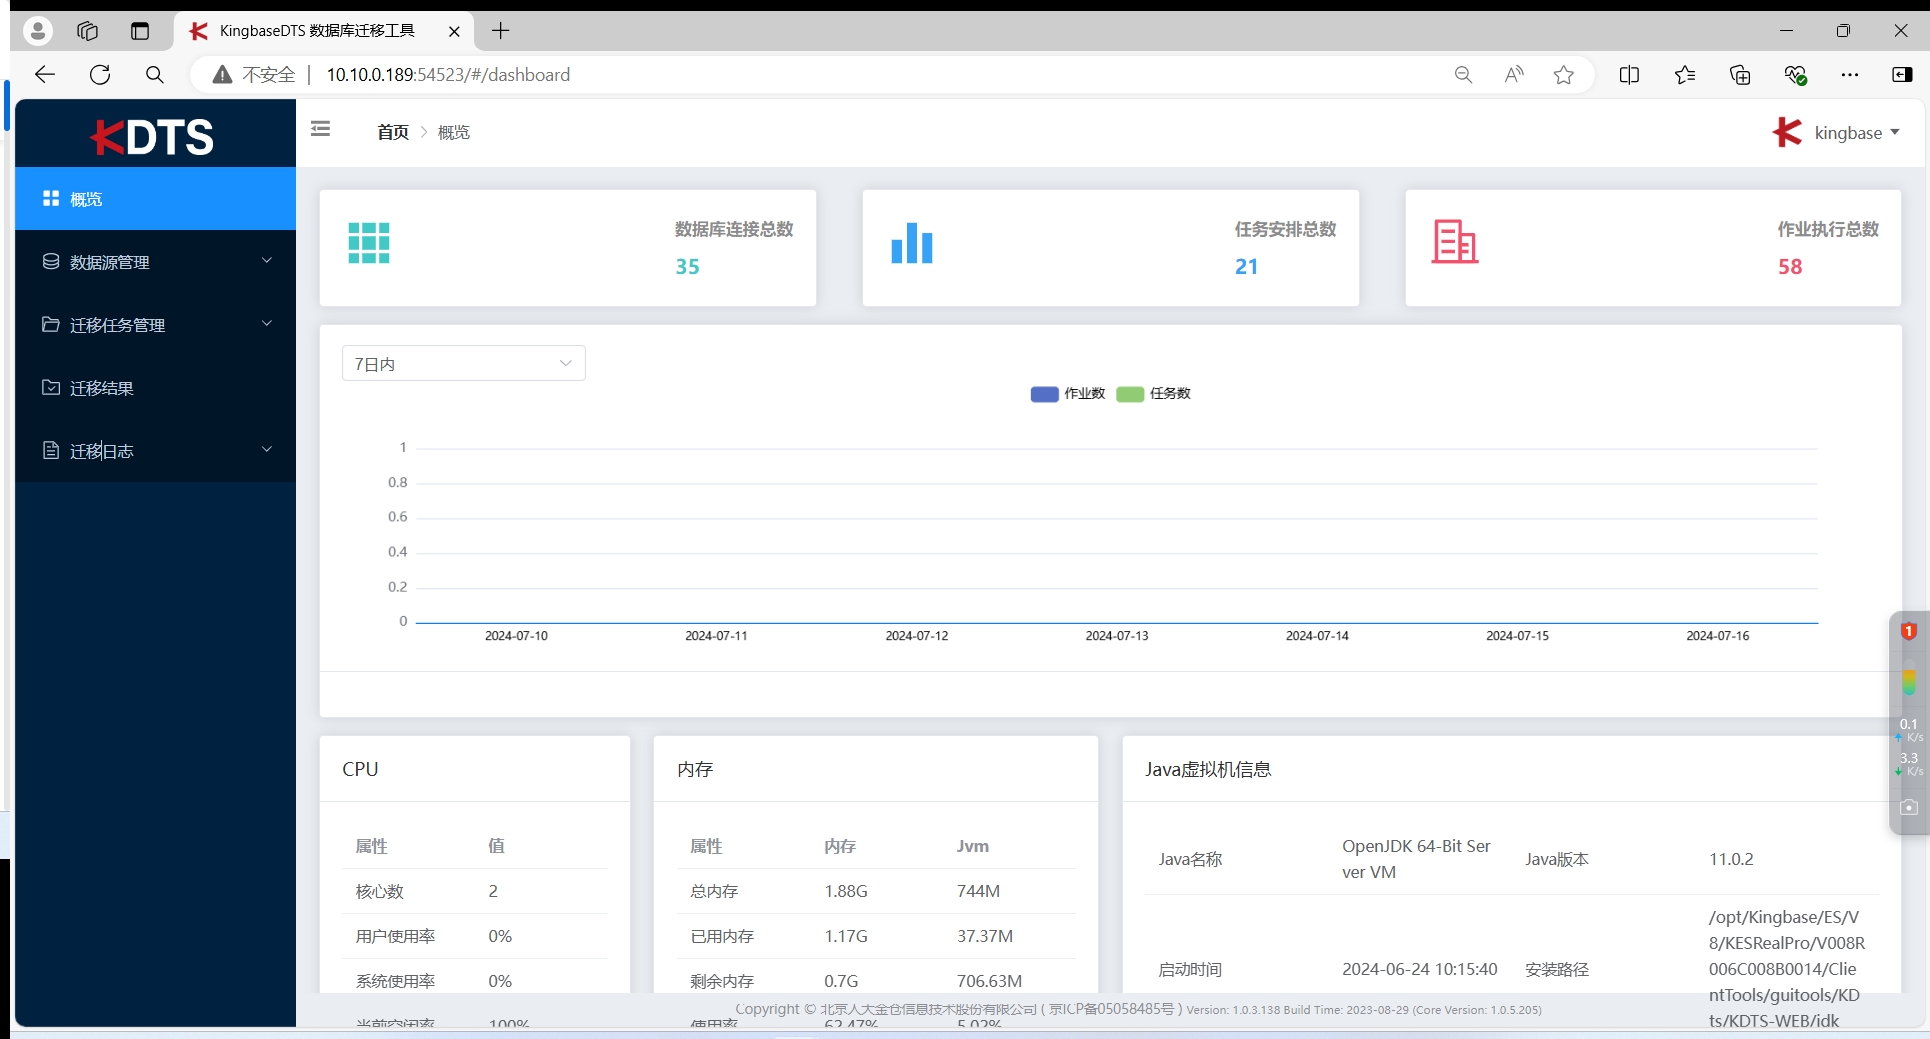
Task: Expand the 迁移日志 menu
Action: [155, 451]
